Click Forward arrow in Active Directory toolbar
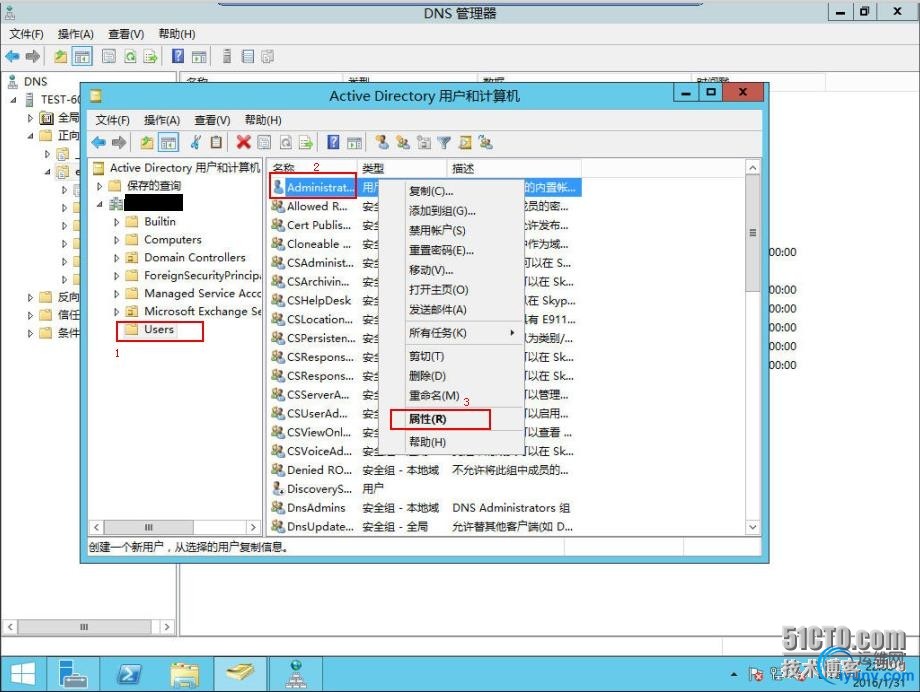 [x=119, y=143]
